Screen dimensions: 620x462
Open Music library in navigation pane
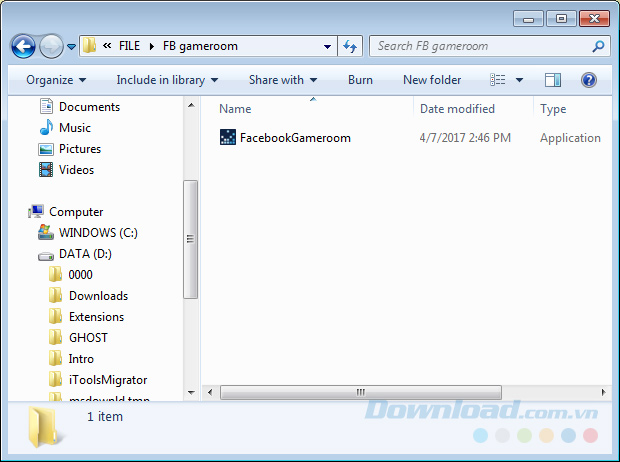pyautogui.click(x=75, y=128)
